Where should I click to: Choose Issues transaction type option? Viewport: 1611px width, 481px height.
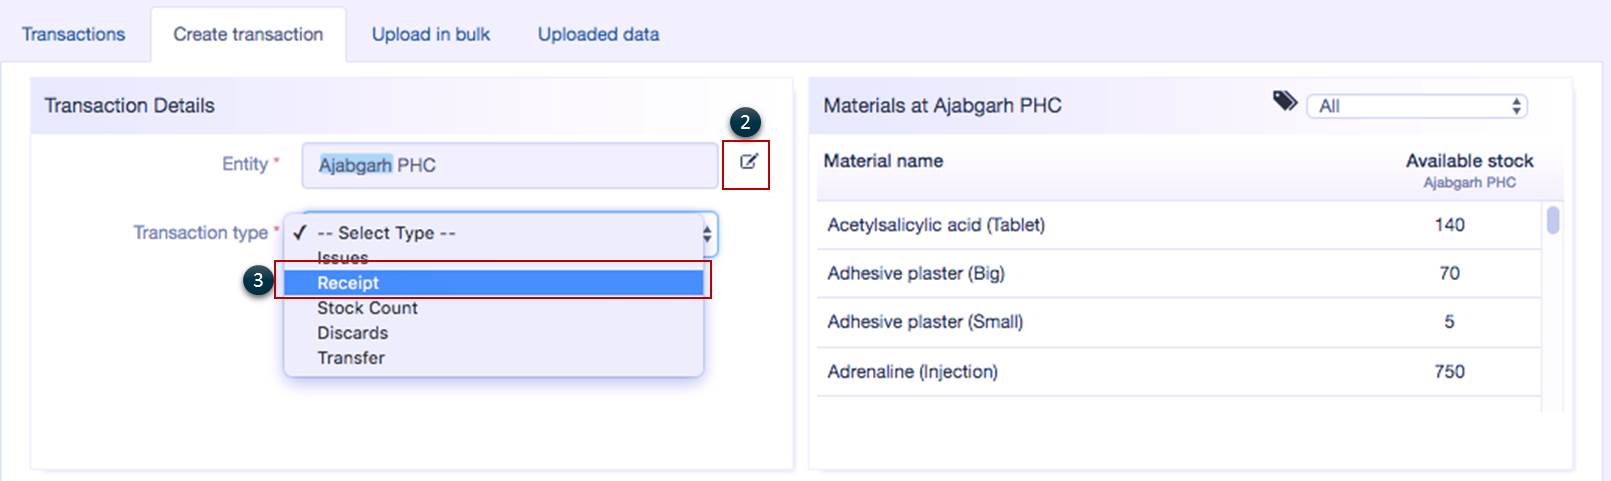tap(343, 258)
